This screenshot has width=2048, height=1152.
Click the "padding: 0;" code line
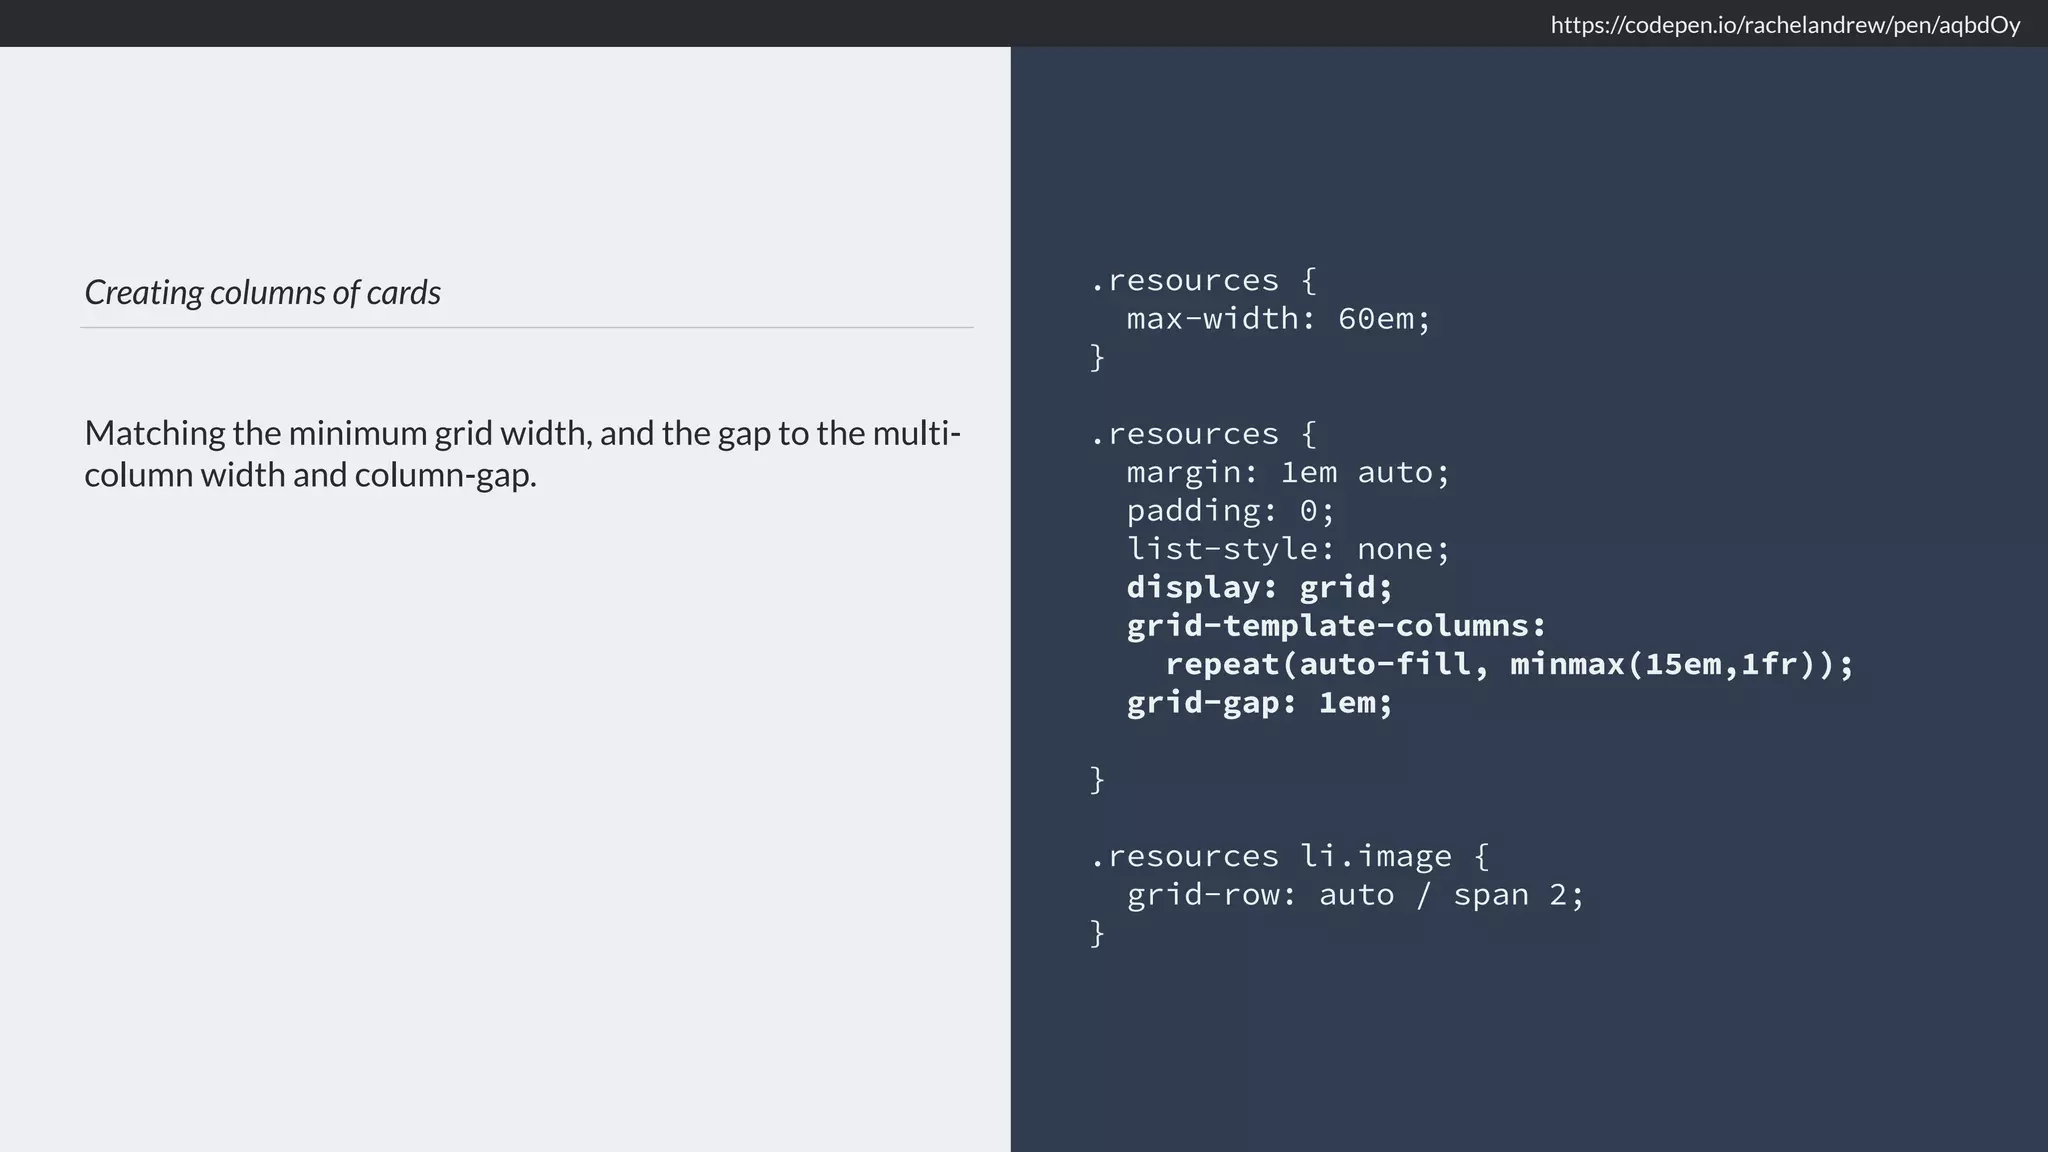point(1230,511)
